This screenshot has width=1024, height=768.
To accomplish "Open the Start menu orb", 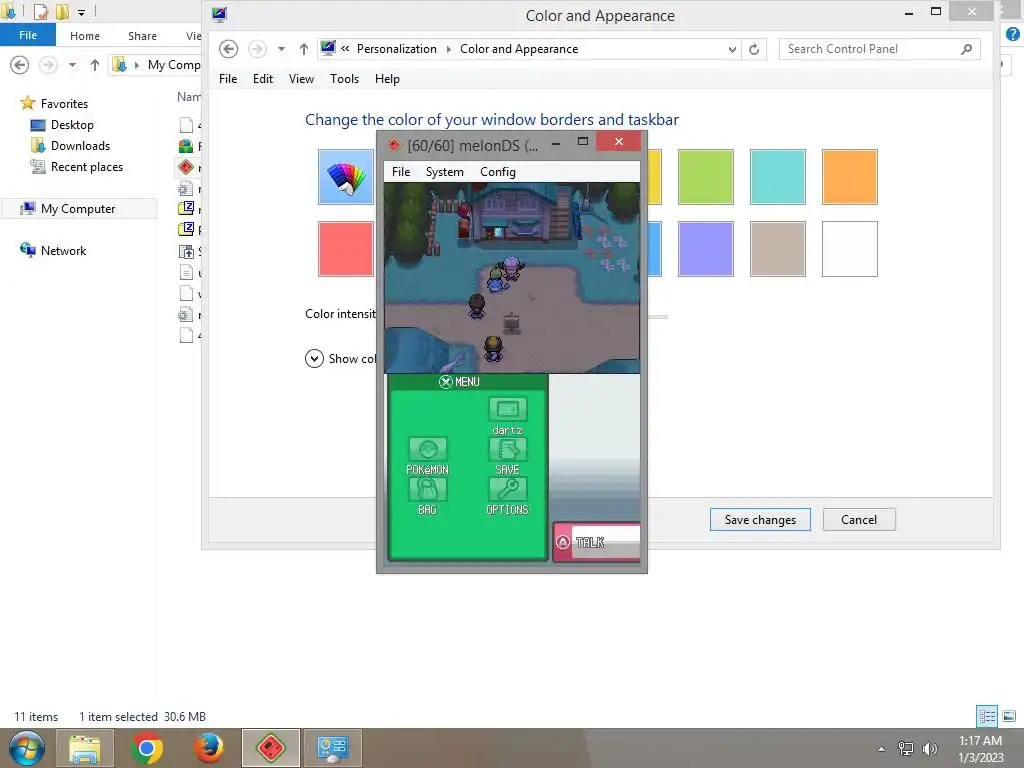I will coord(26,748).
